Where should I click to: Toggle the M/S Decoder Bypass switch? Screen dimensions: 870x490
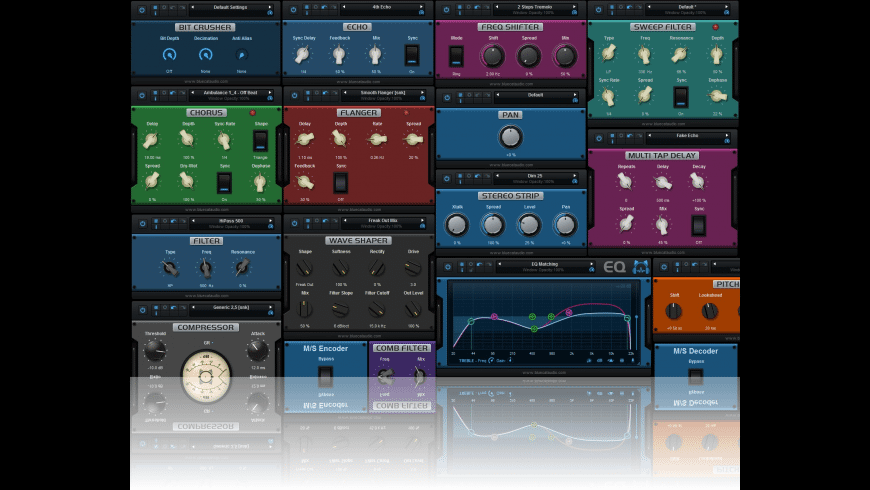[696, 377]
